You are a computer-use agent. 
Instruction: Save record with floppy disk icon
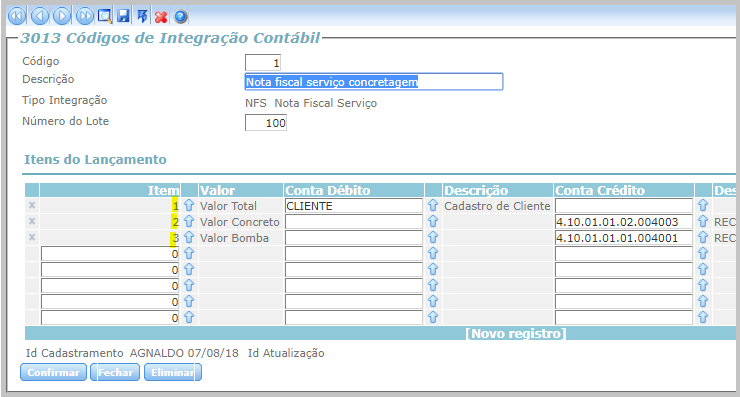123,17
